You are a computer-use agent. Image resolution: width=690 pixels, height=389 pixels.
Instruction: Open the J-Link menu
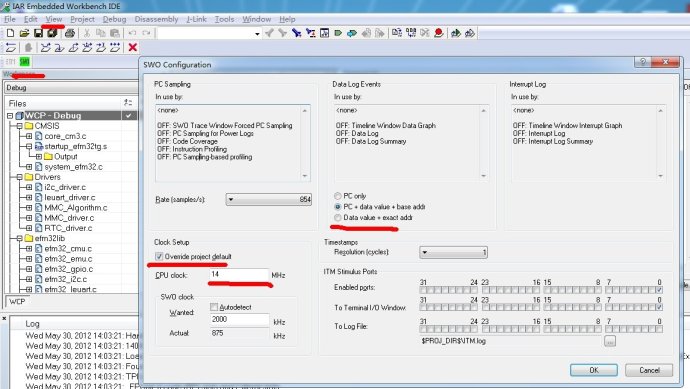[196, 19]
